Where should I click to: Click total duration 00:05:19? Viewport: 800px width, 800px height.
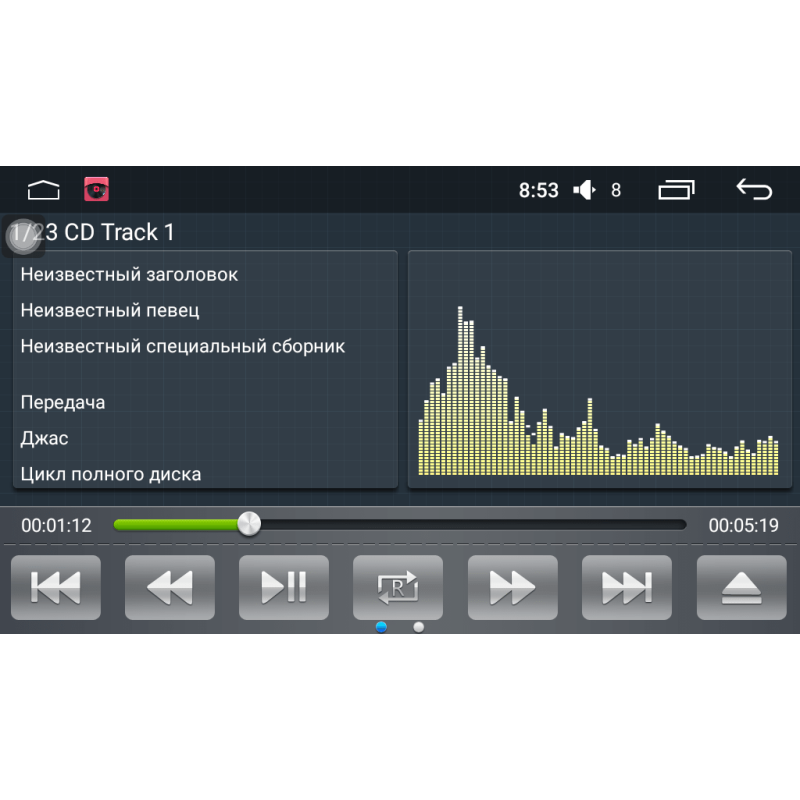coord(743,526)
